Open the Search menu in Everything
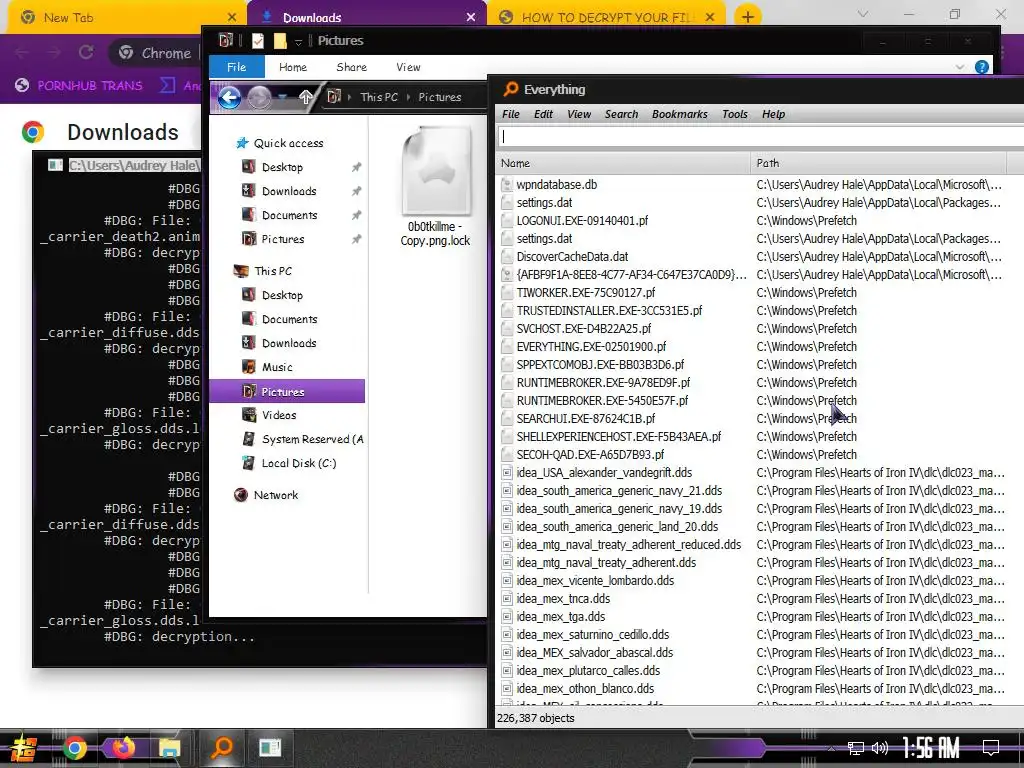The width and height of the screenshot is (1024, 768). 621,114
